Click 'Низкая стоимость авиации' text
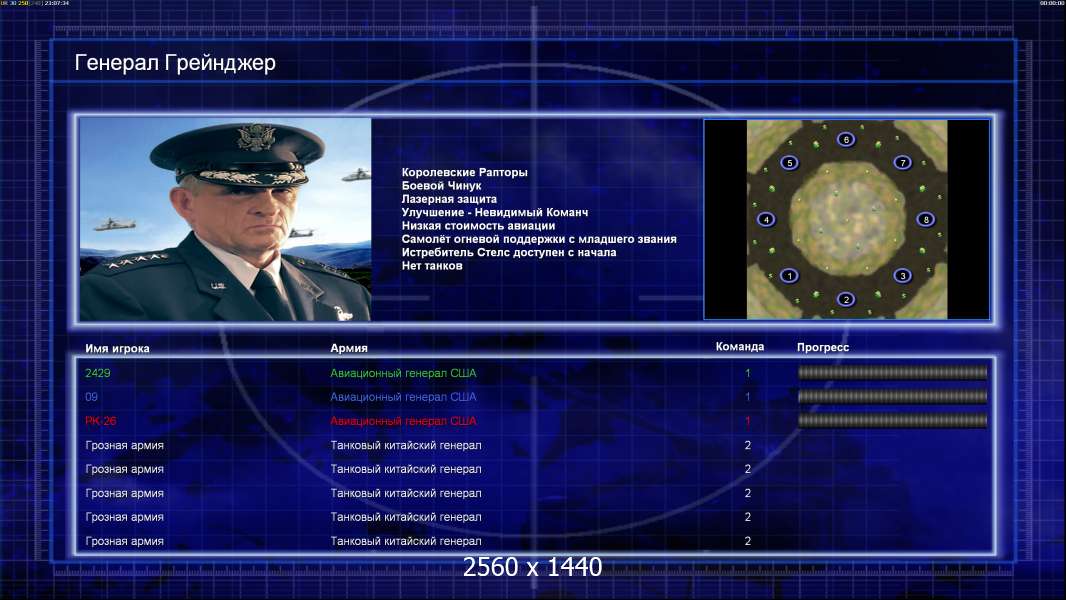This screenshot has height=600, width=1066. pyautogui.click(x=478, y=226)
